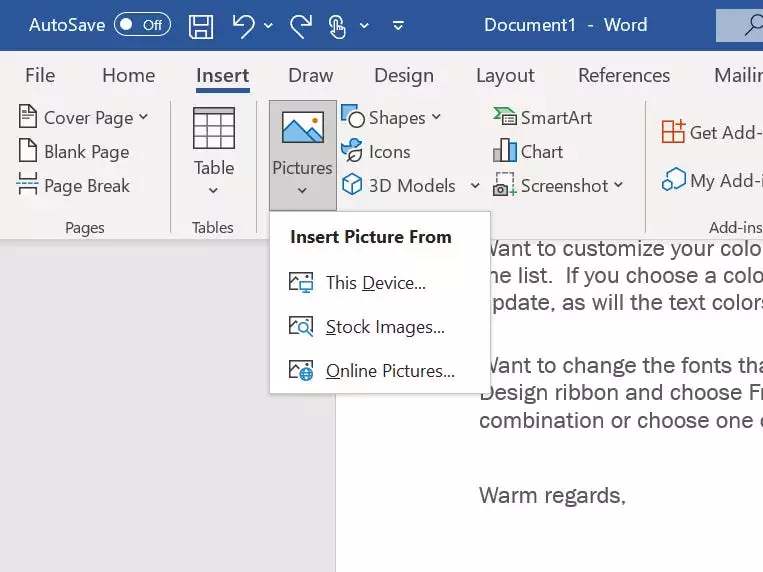Toggle the AutoSave switch
Viewport: 763px width, 572px height.
click(142, 25)
